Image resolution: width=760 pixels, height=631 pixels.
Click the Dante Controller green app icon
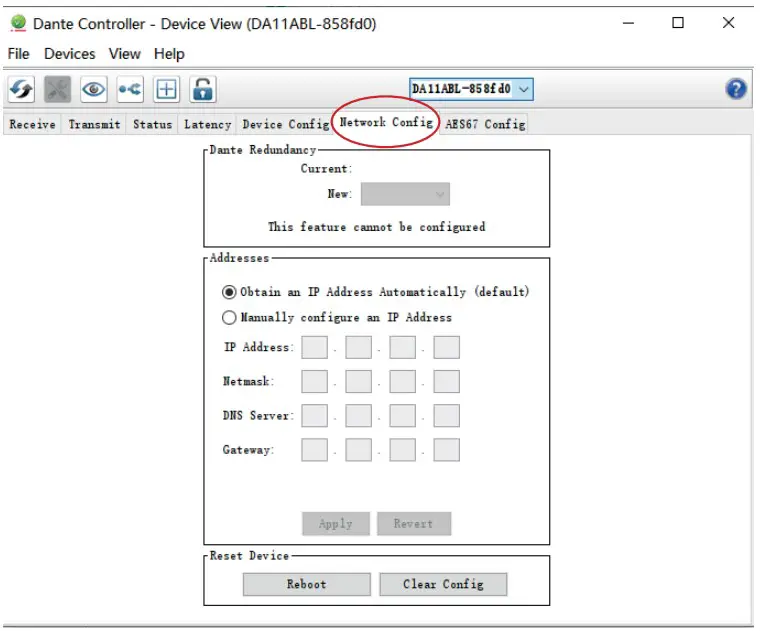18,23
